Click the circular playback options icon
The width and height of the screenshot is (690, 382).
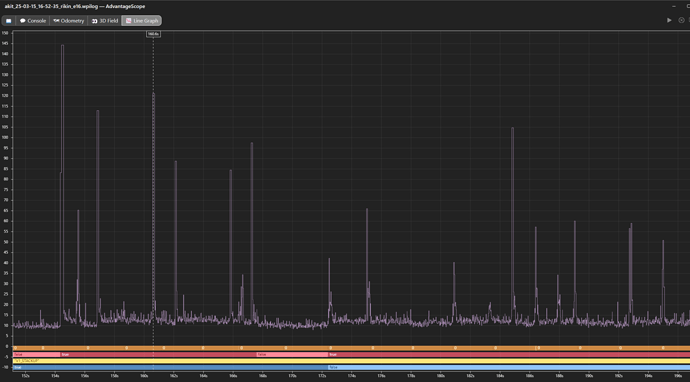point(682,20)
